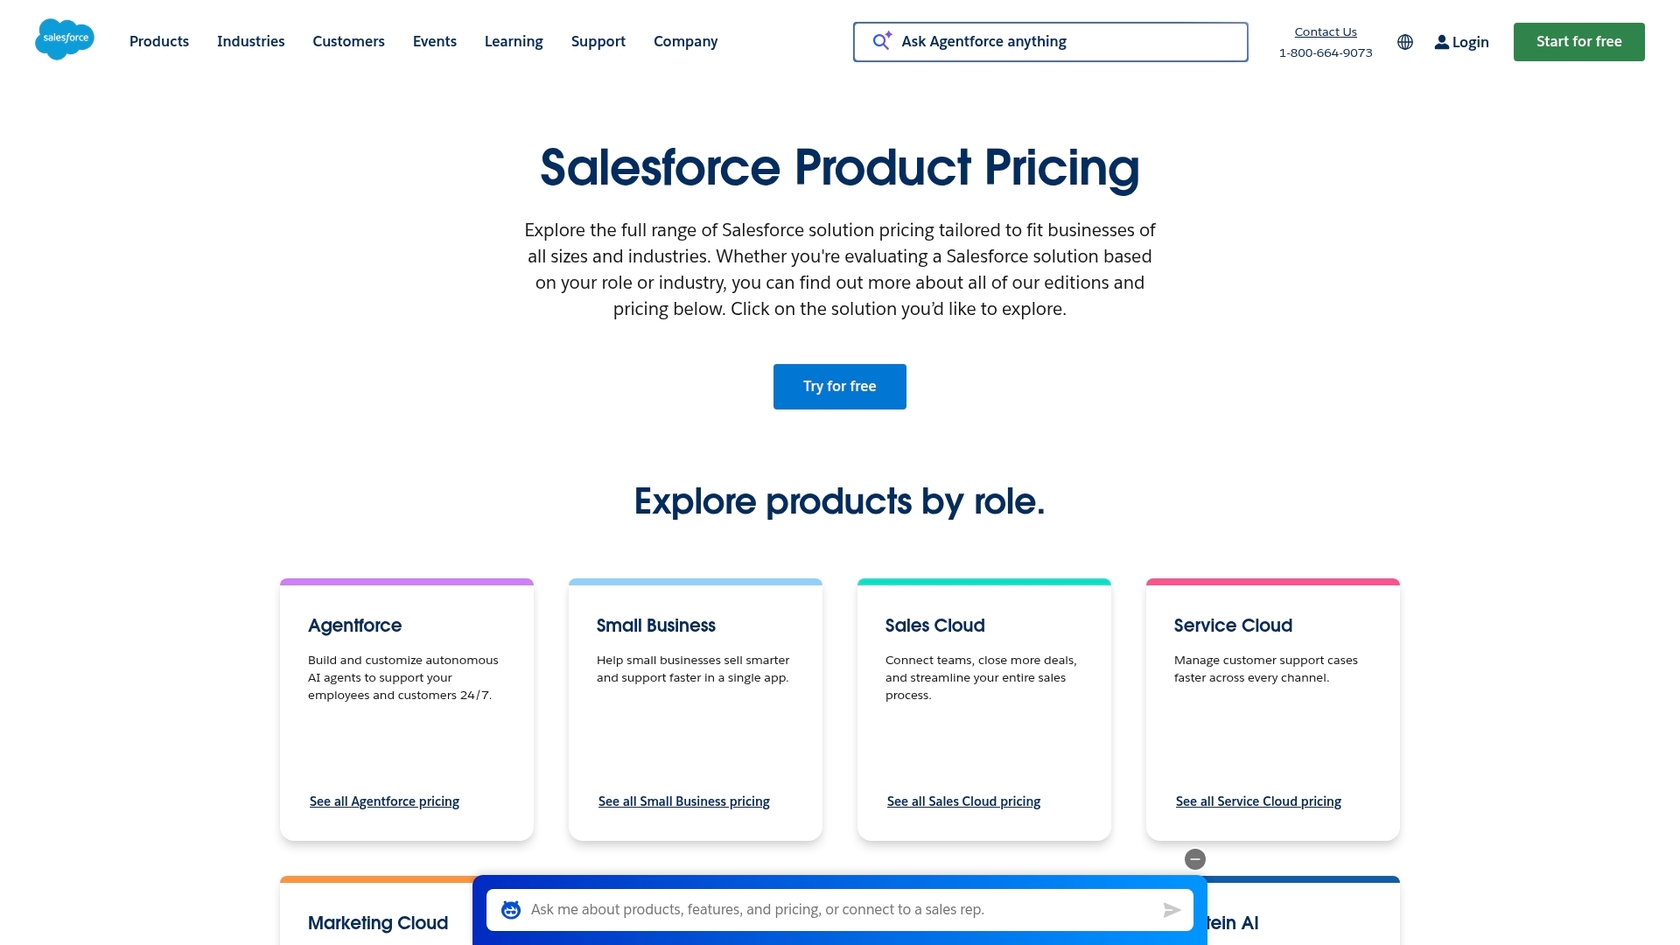Open the globe language selector

click(1405, 41)
